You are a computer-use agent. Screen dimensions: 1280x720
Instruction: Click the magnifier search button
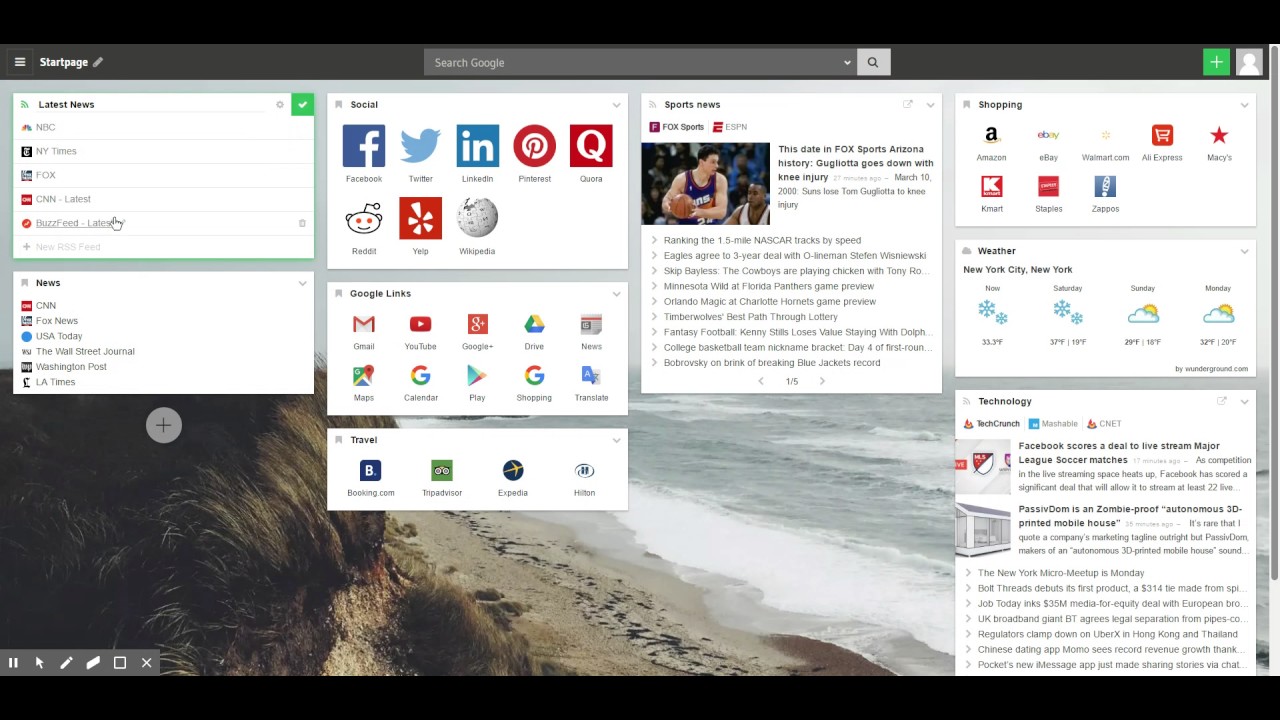point(873,62)
